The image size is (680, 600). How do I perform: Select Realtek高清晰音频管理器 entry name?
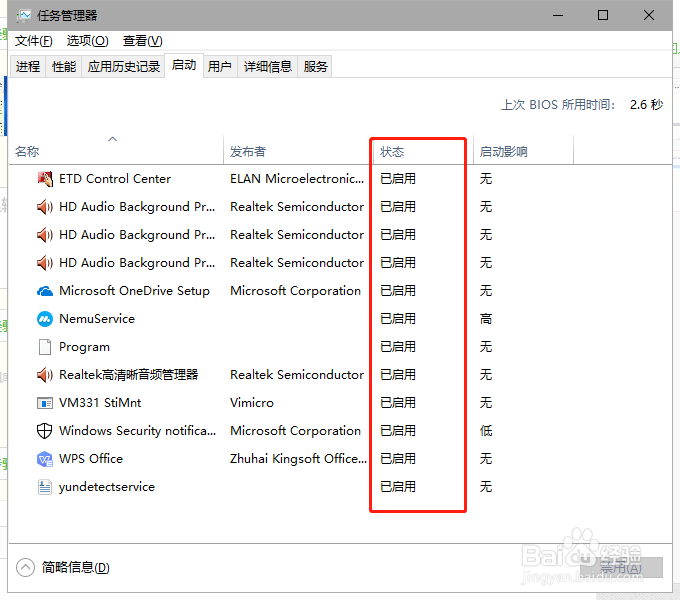[129, 375]
